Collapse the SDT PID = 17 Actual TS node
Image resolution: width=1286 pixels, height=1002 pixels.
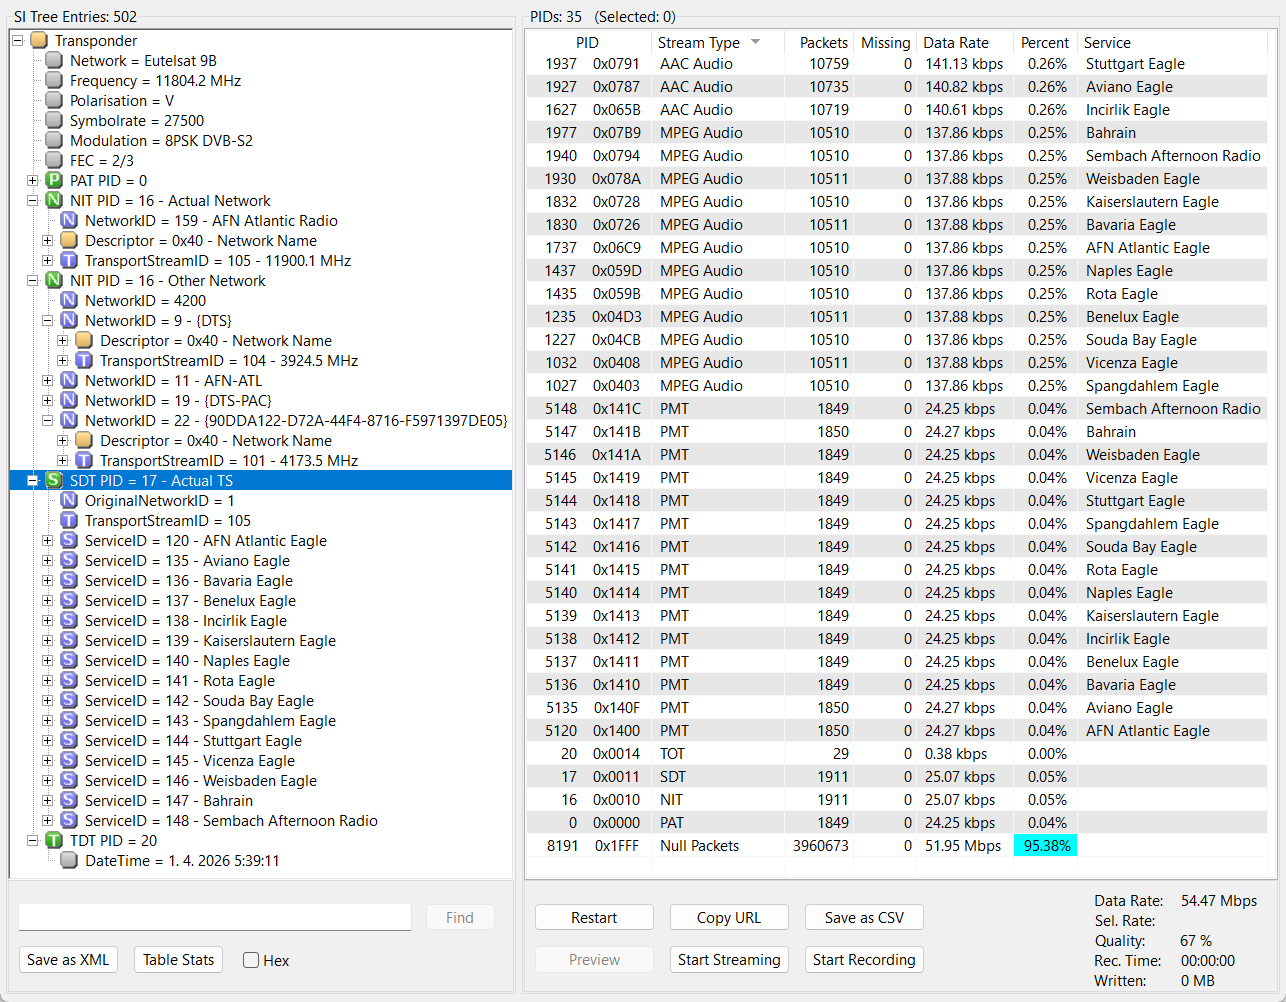coord(32,481)
